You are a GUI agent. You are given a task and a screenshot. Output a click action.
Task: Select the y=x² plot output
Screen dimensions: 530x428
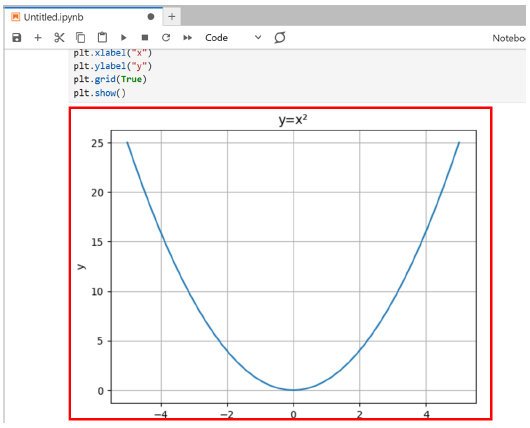coord(281,264)
